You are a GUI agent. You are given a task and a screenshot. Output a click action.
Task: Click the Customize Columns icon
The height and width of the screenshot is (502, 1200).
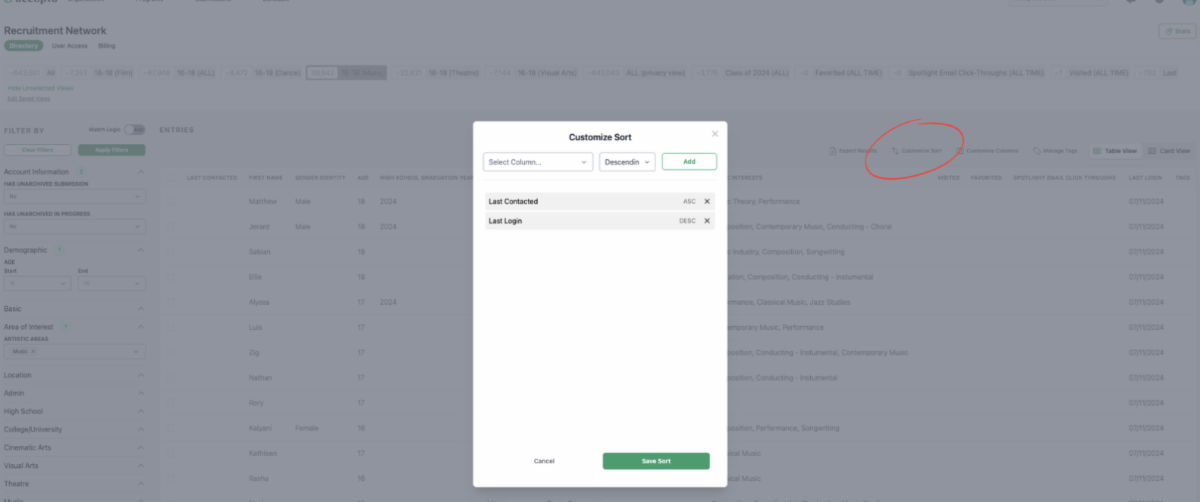click(960, 151)
